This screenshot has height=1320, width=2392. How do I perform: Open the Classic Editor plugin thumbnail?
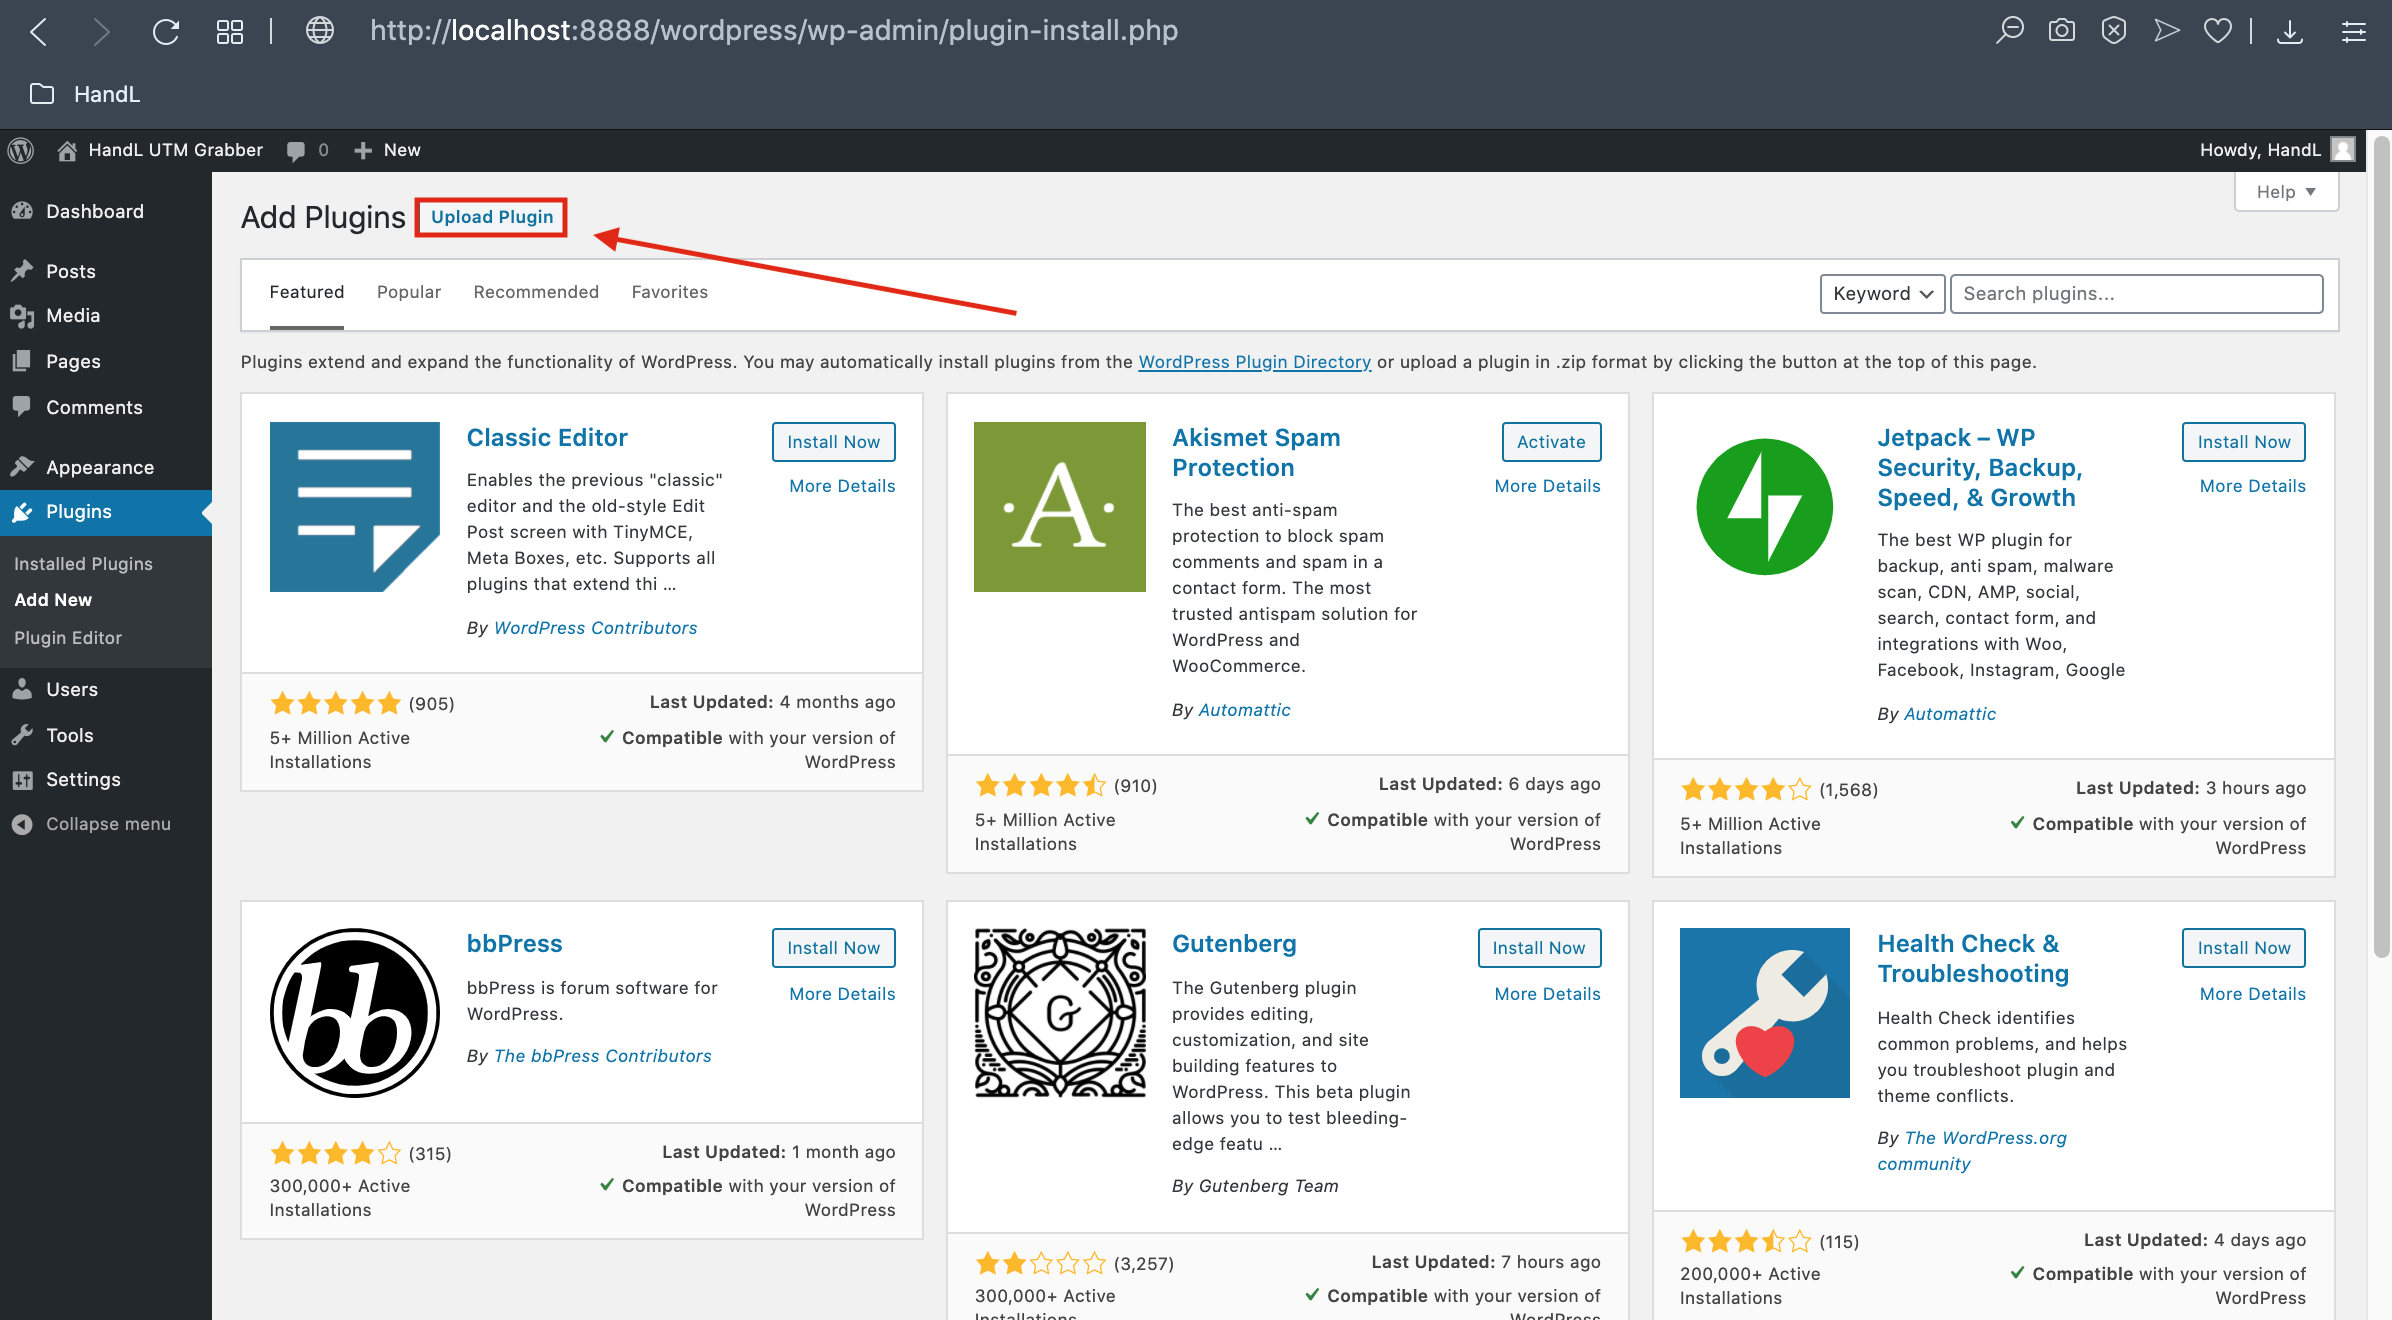[354, 507]
